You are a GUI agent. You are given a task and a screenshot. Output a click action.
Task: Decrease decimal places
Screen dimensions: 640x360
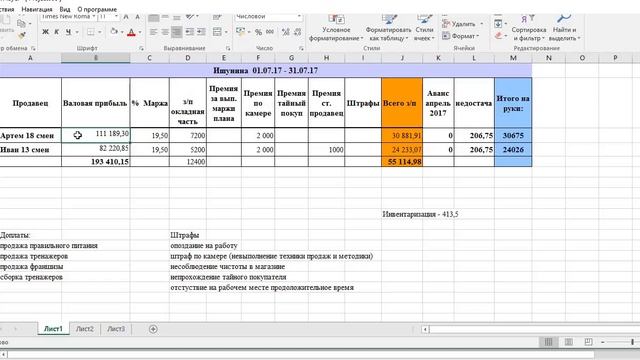click(x=297, y=32)
